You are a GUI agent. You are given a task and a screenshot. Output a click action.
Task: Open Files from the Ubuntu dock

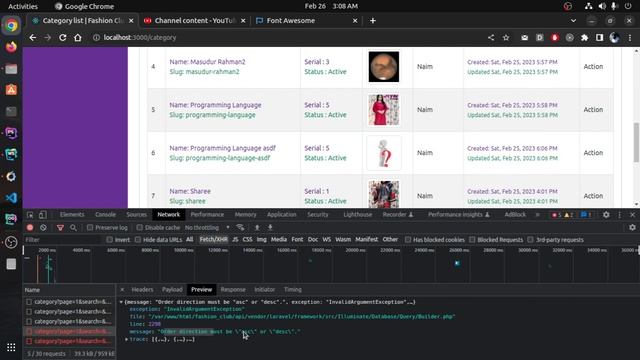coord(11,69)
